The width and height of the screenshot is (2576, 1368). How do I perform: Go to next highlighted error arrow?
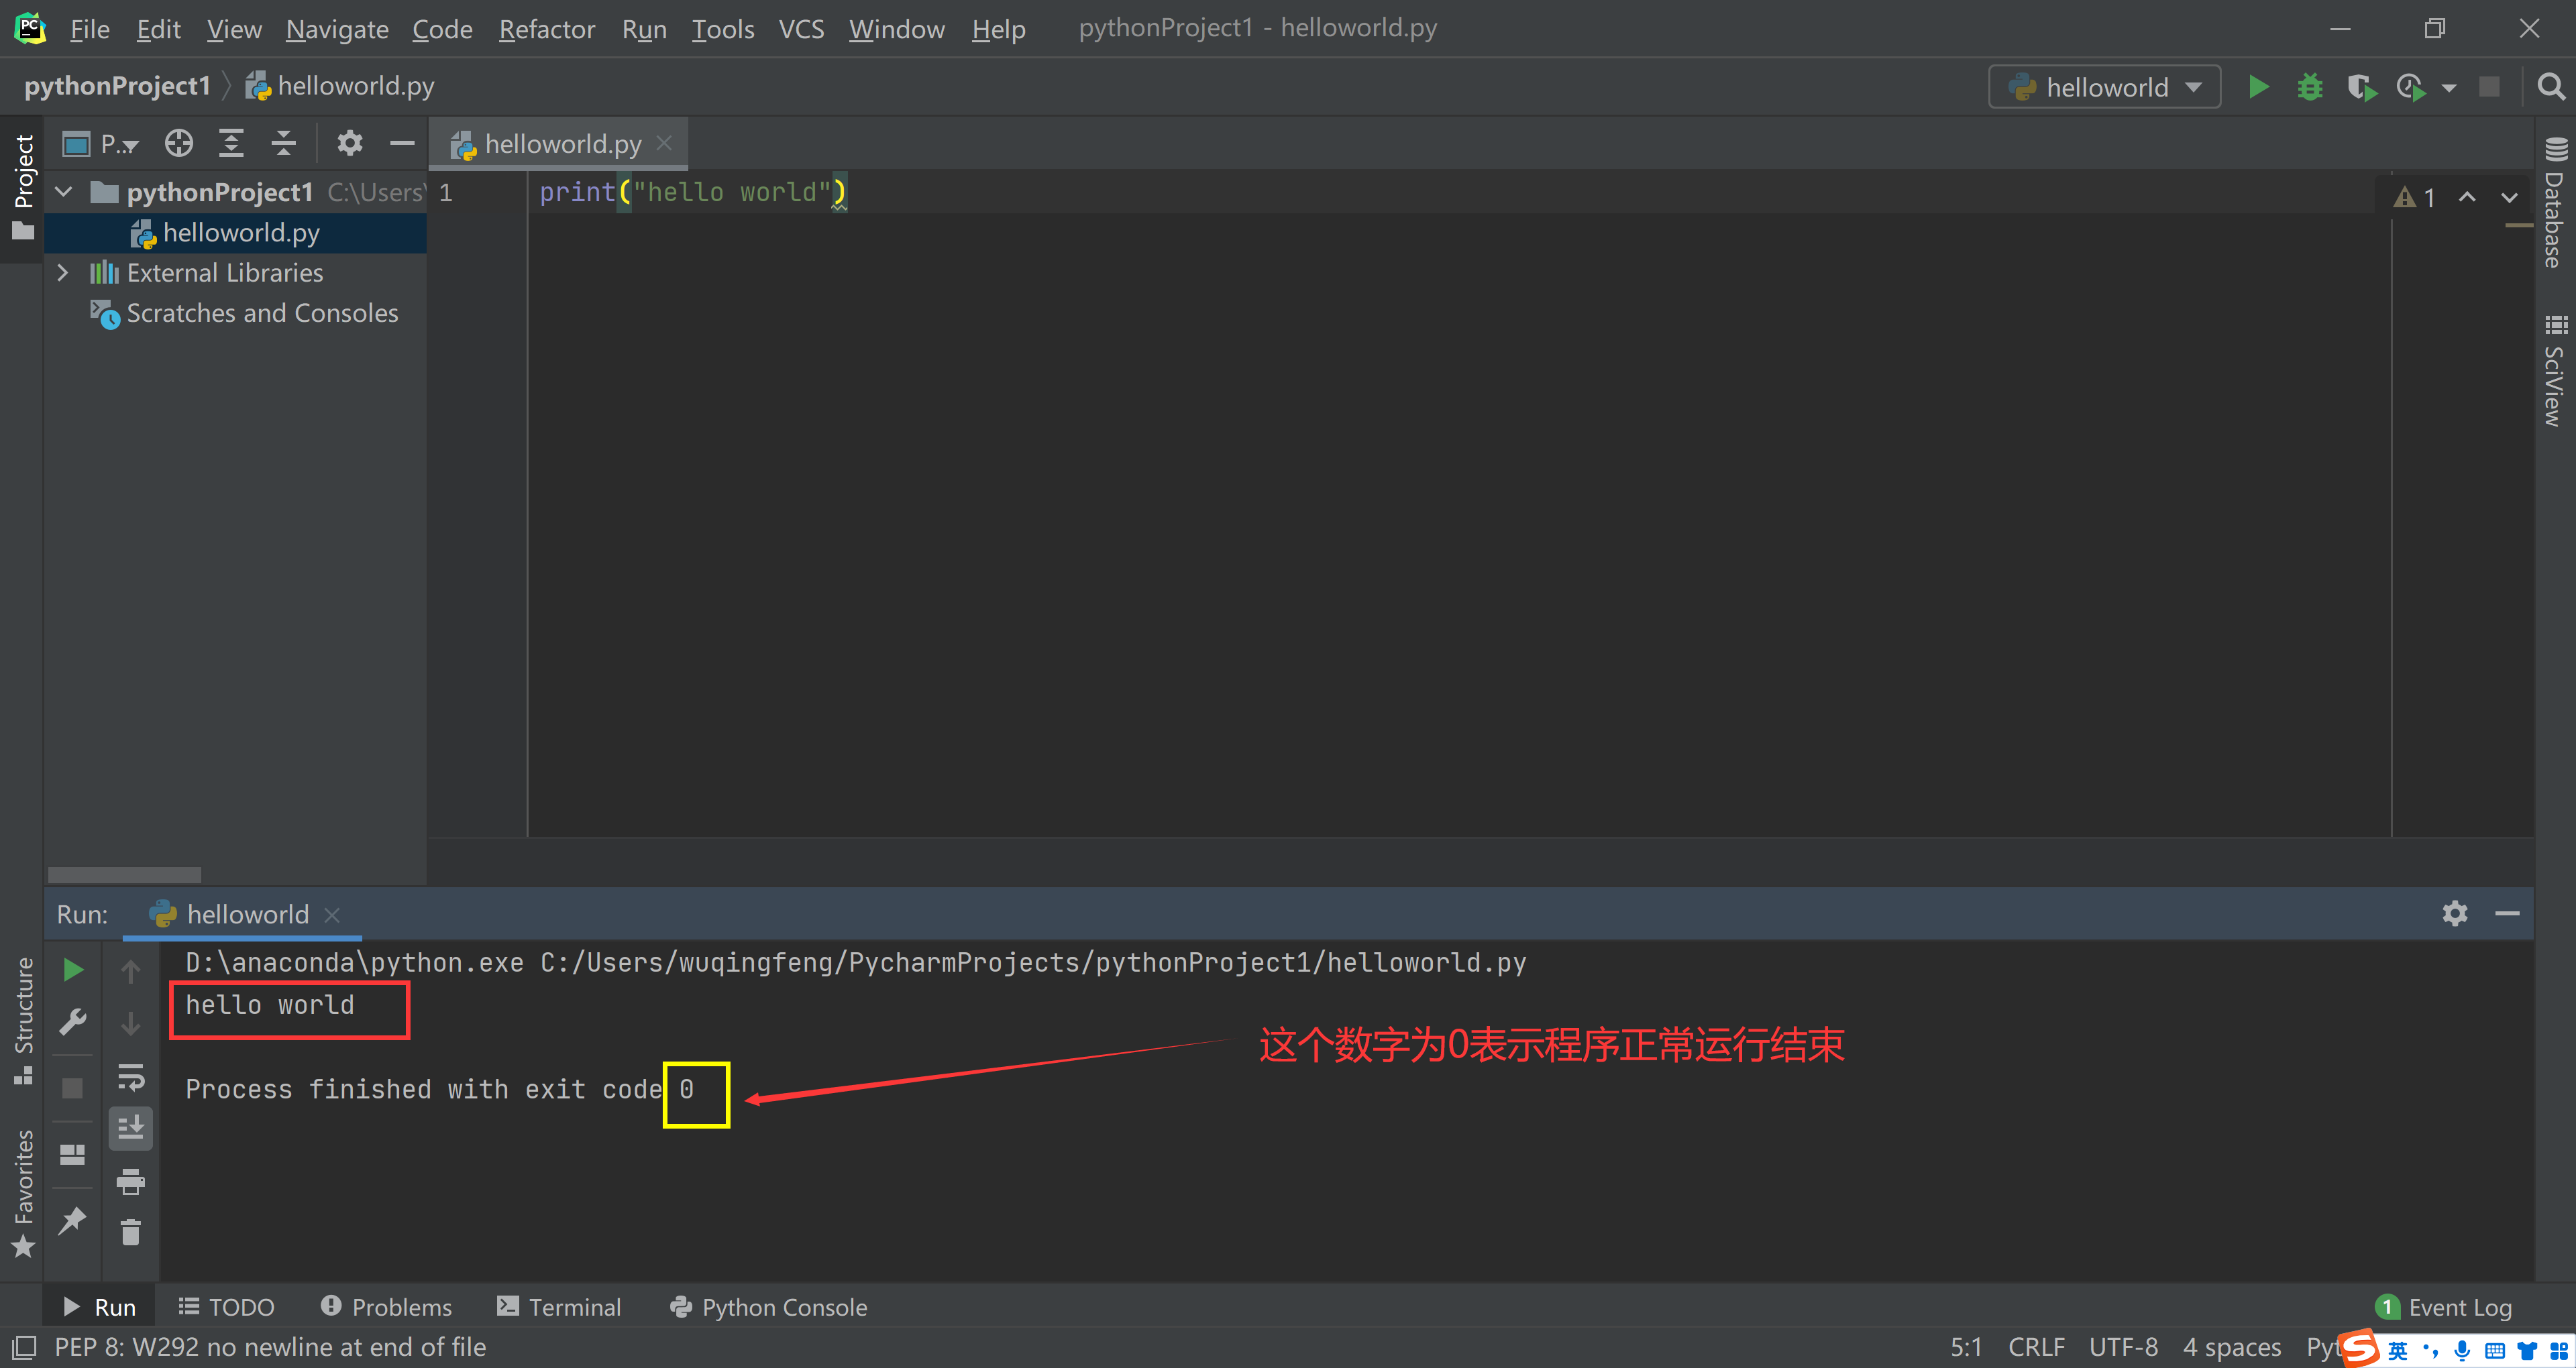tap(2510, 197)
